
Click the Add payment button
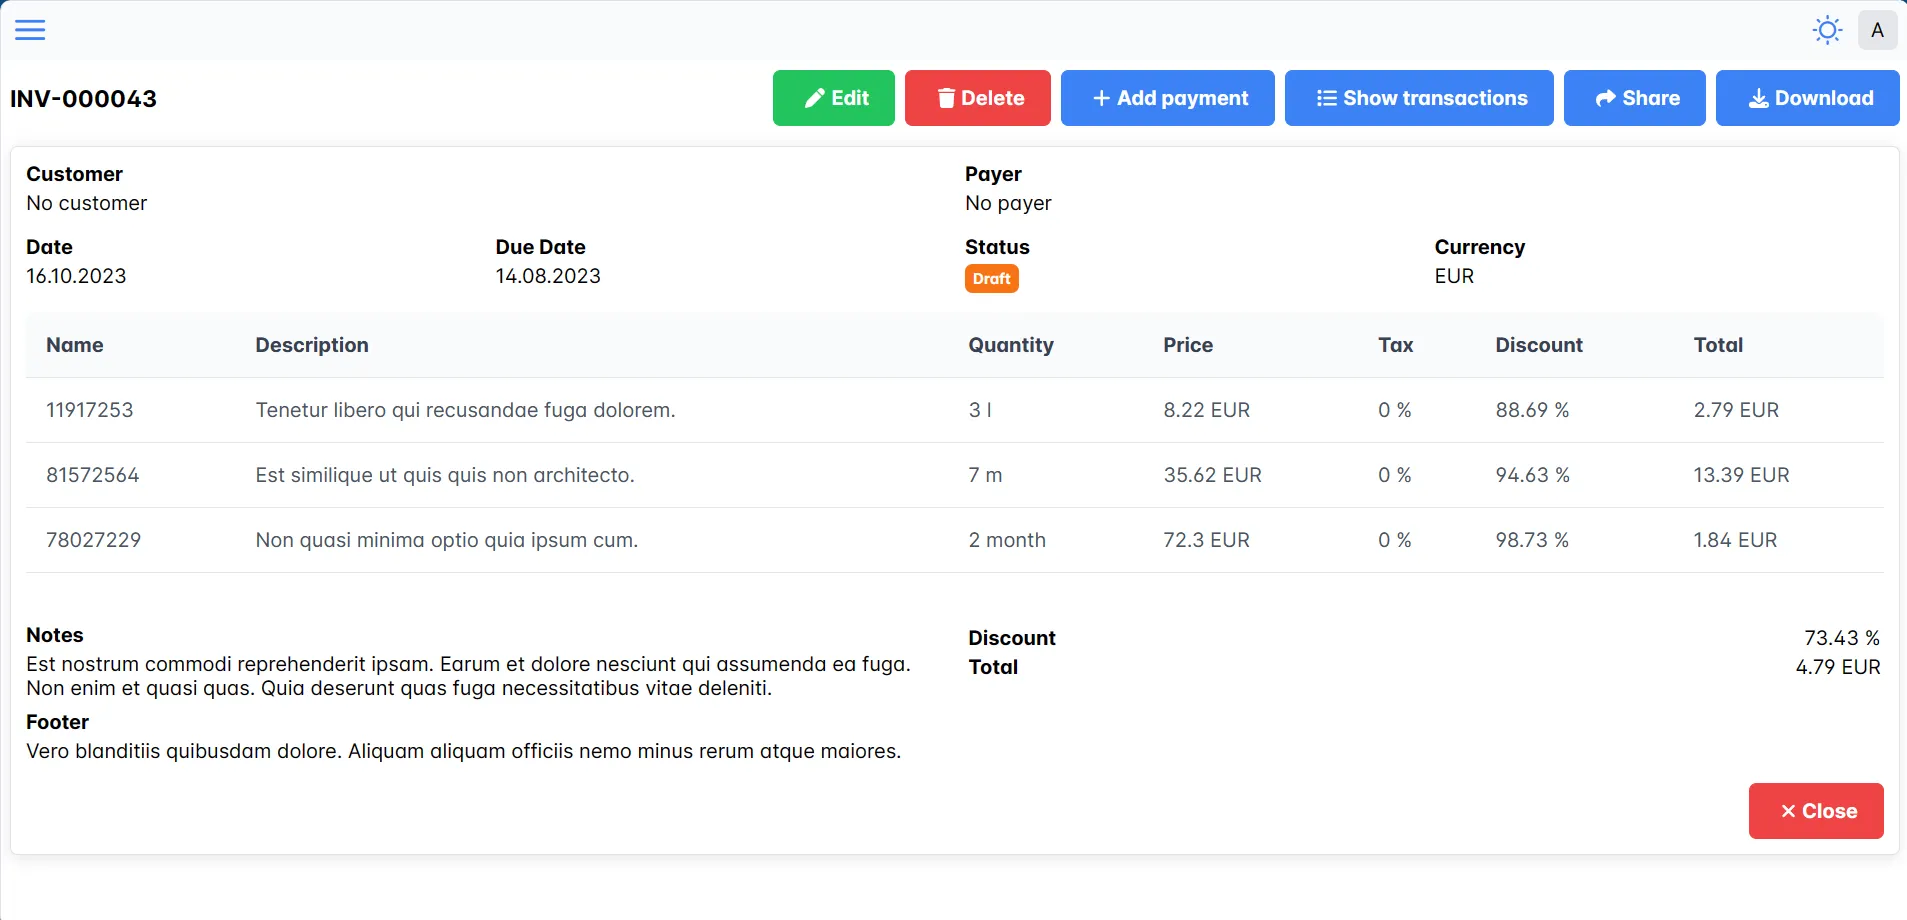(x=1167, y=97)
